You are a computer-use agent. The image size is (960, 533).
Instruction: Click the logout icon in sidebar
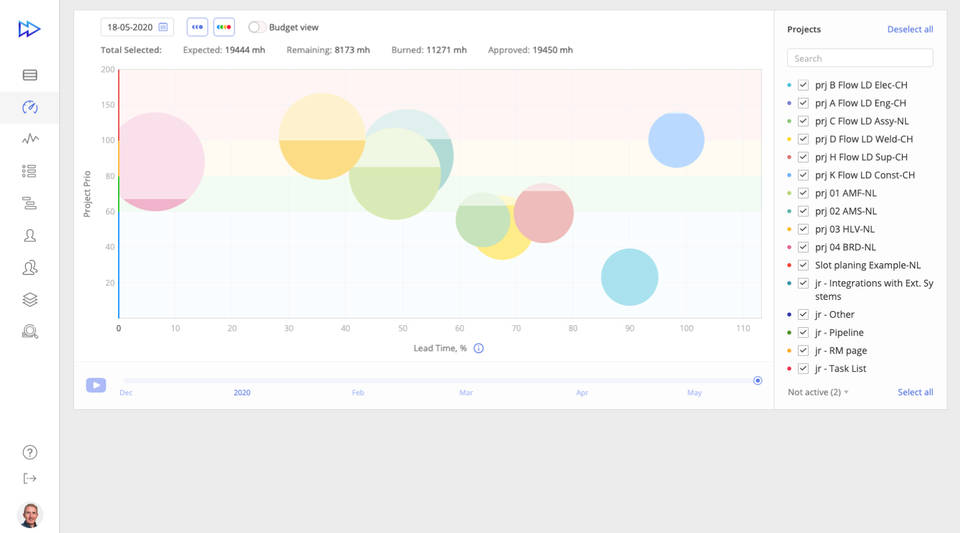[x=29, y=479]
